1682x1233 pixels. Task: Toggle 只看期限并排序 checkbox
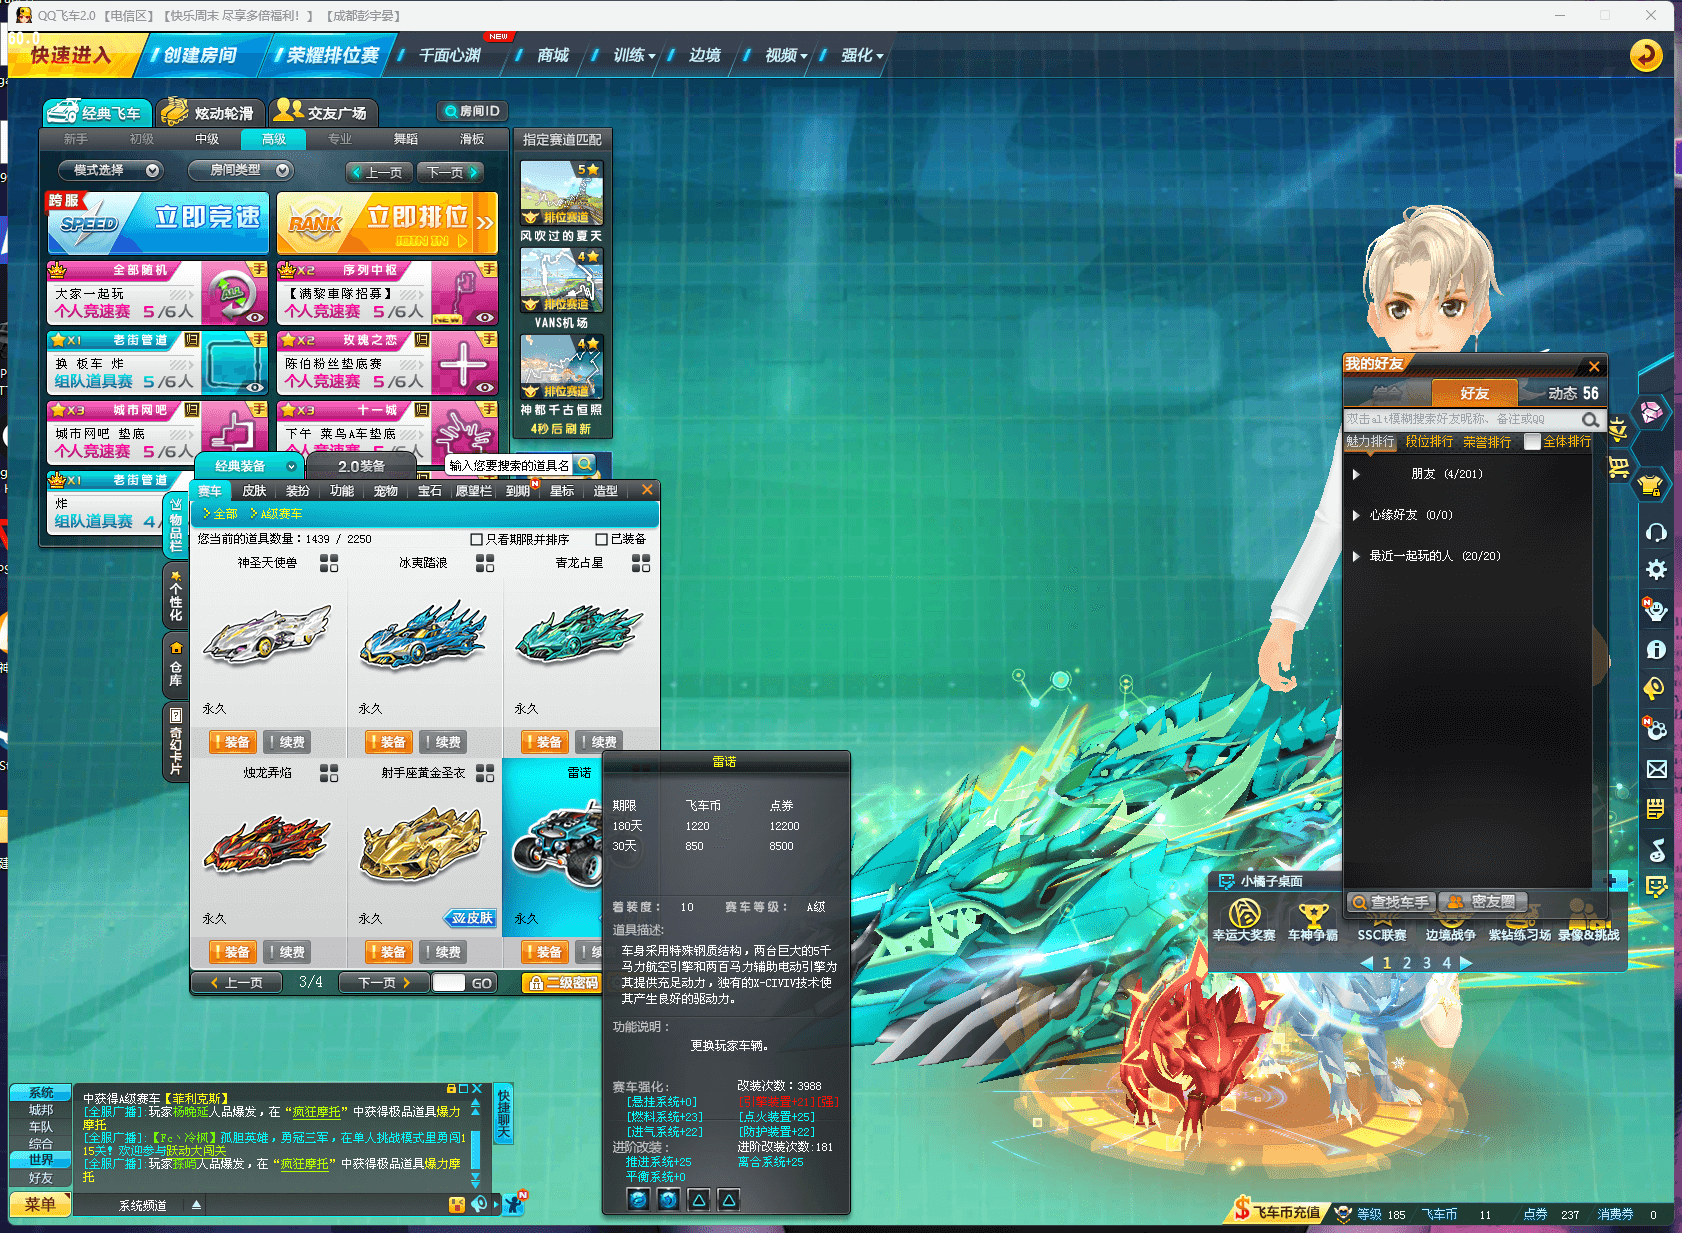click(476, 540)
